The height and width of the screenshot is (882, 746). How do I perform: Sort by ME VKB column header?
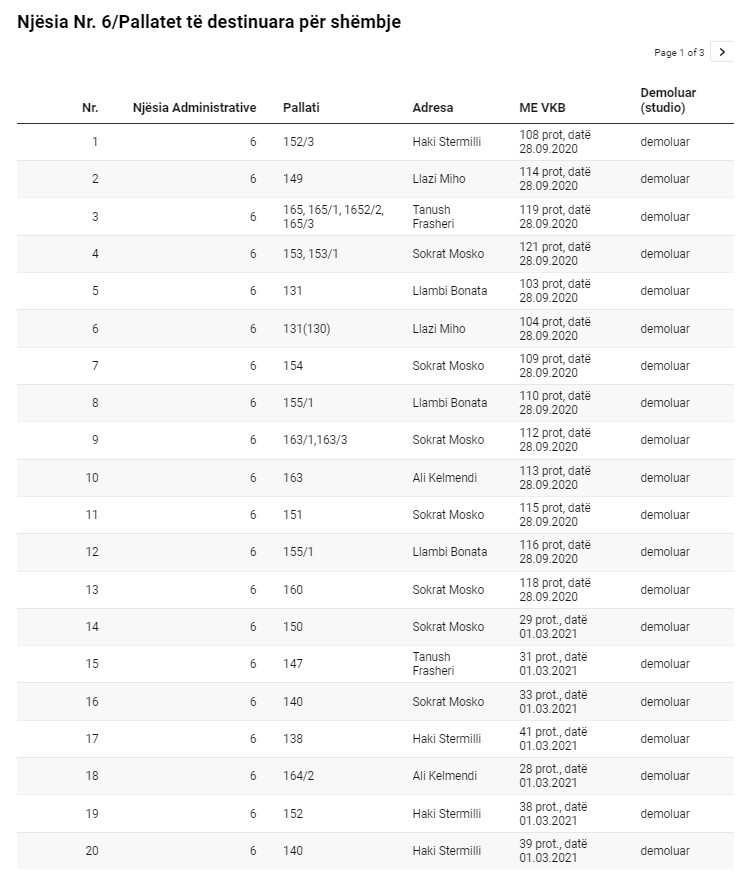coord(542,108)
